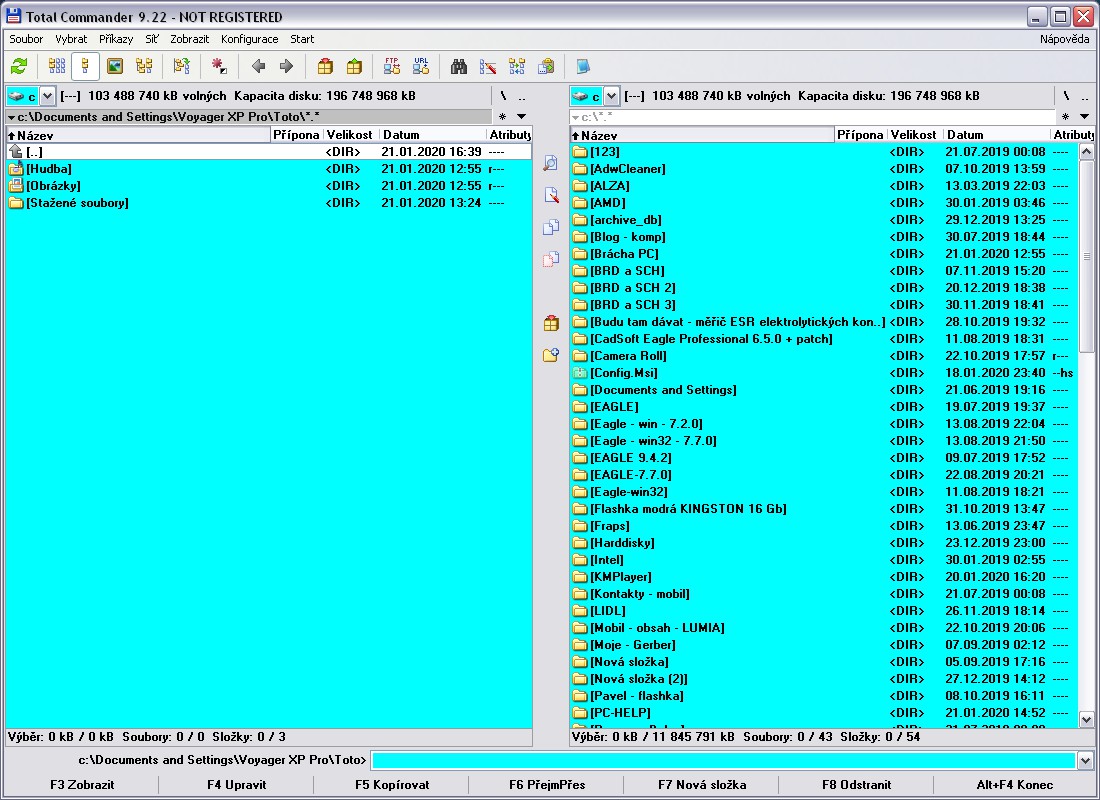Image resolution: width=1100 pixels, height=800 pixels.
Task: Click the FTP connect toolbar icon
Action: click(392, 66)
